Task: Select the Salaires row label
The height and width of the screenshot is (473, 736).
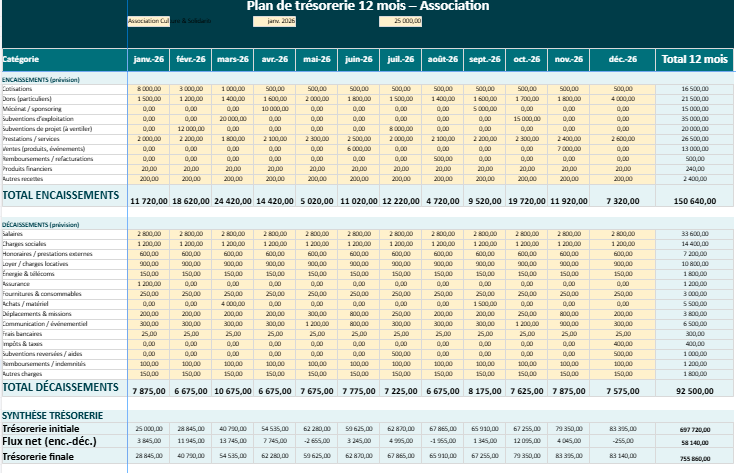Action: (14, 235)
